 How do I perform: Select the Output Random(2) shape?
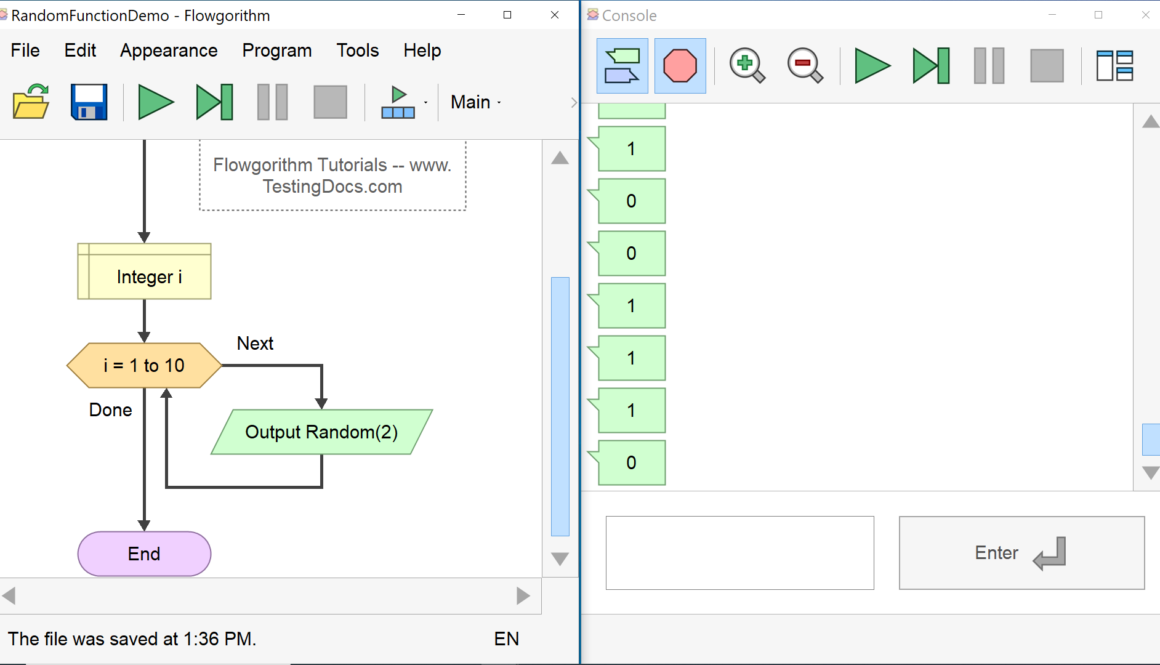[x=322, y=432]
